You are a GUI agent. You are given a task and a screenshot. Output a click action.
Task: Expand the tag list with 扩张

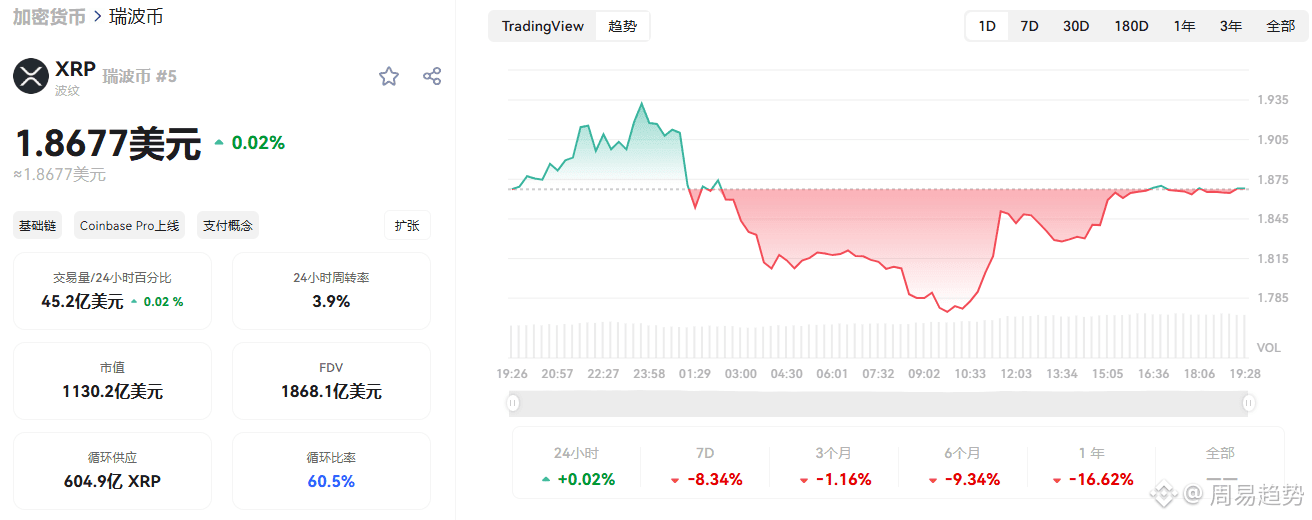point(407,225)
